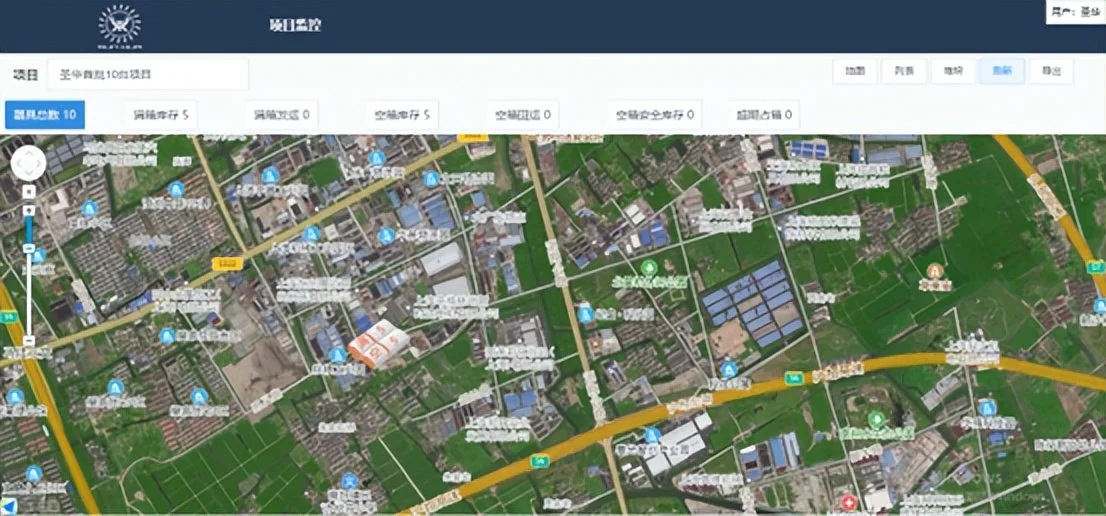Click the arrow icon in map's bottom-left corner

pyautogui.click(x=8, y=507)
